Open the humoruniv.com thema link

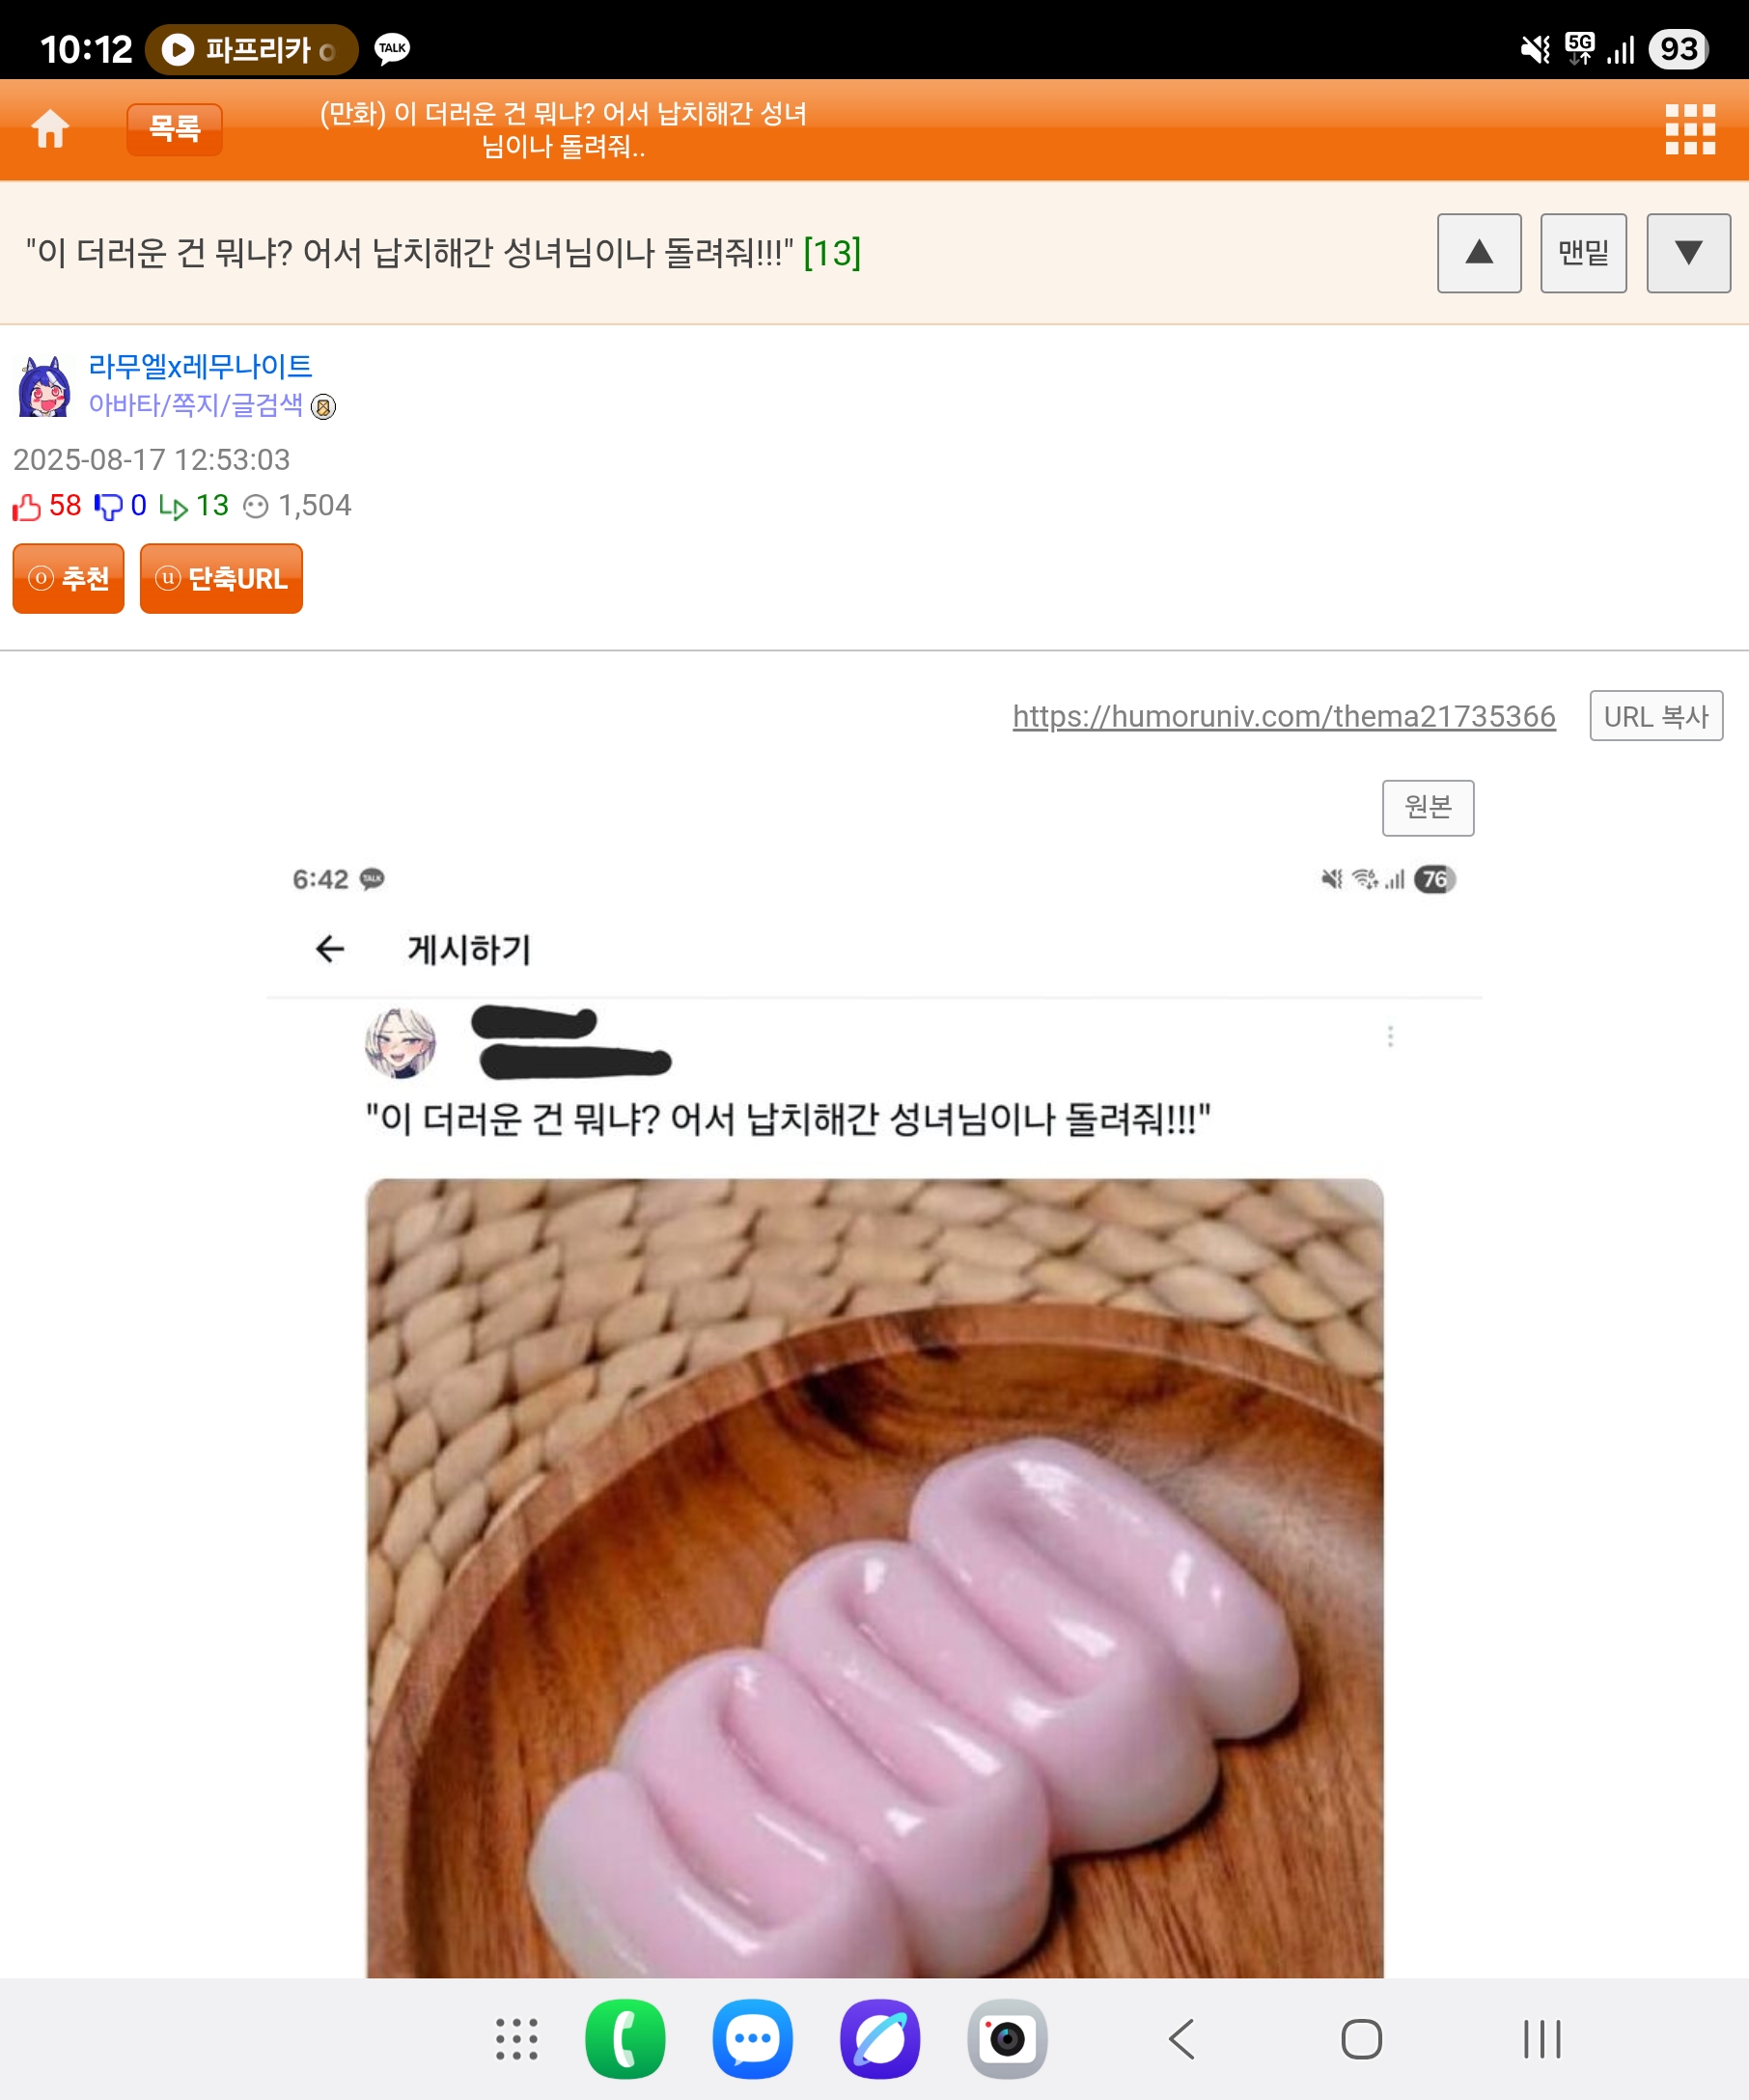[1283, 716]
